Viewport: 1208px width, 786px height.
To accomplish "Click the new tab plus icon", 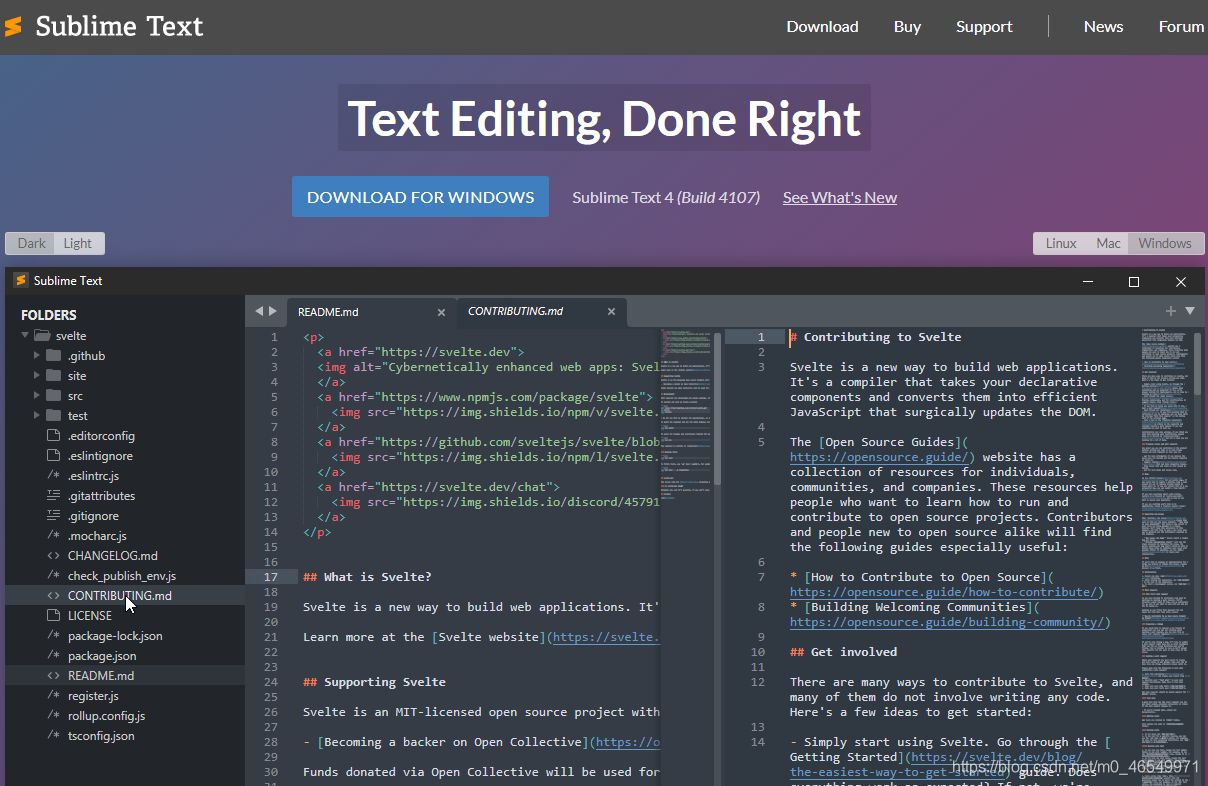I will point(1170,311).
